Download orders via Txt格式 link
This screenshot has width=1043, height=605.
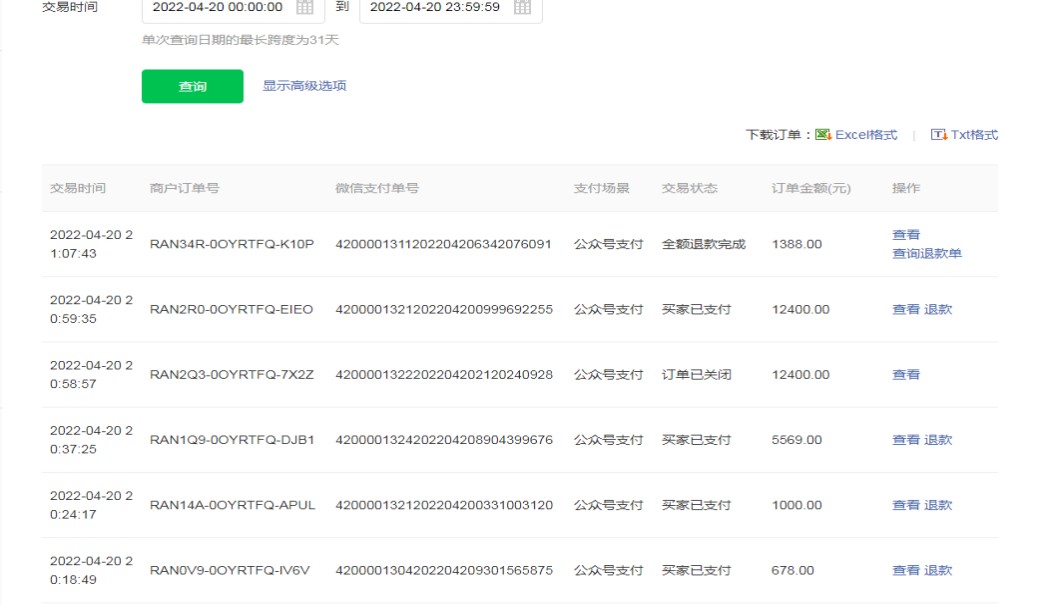[x=974, y=135]
